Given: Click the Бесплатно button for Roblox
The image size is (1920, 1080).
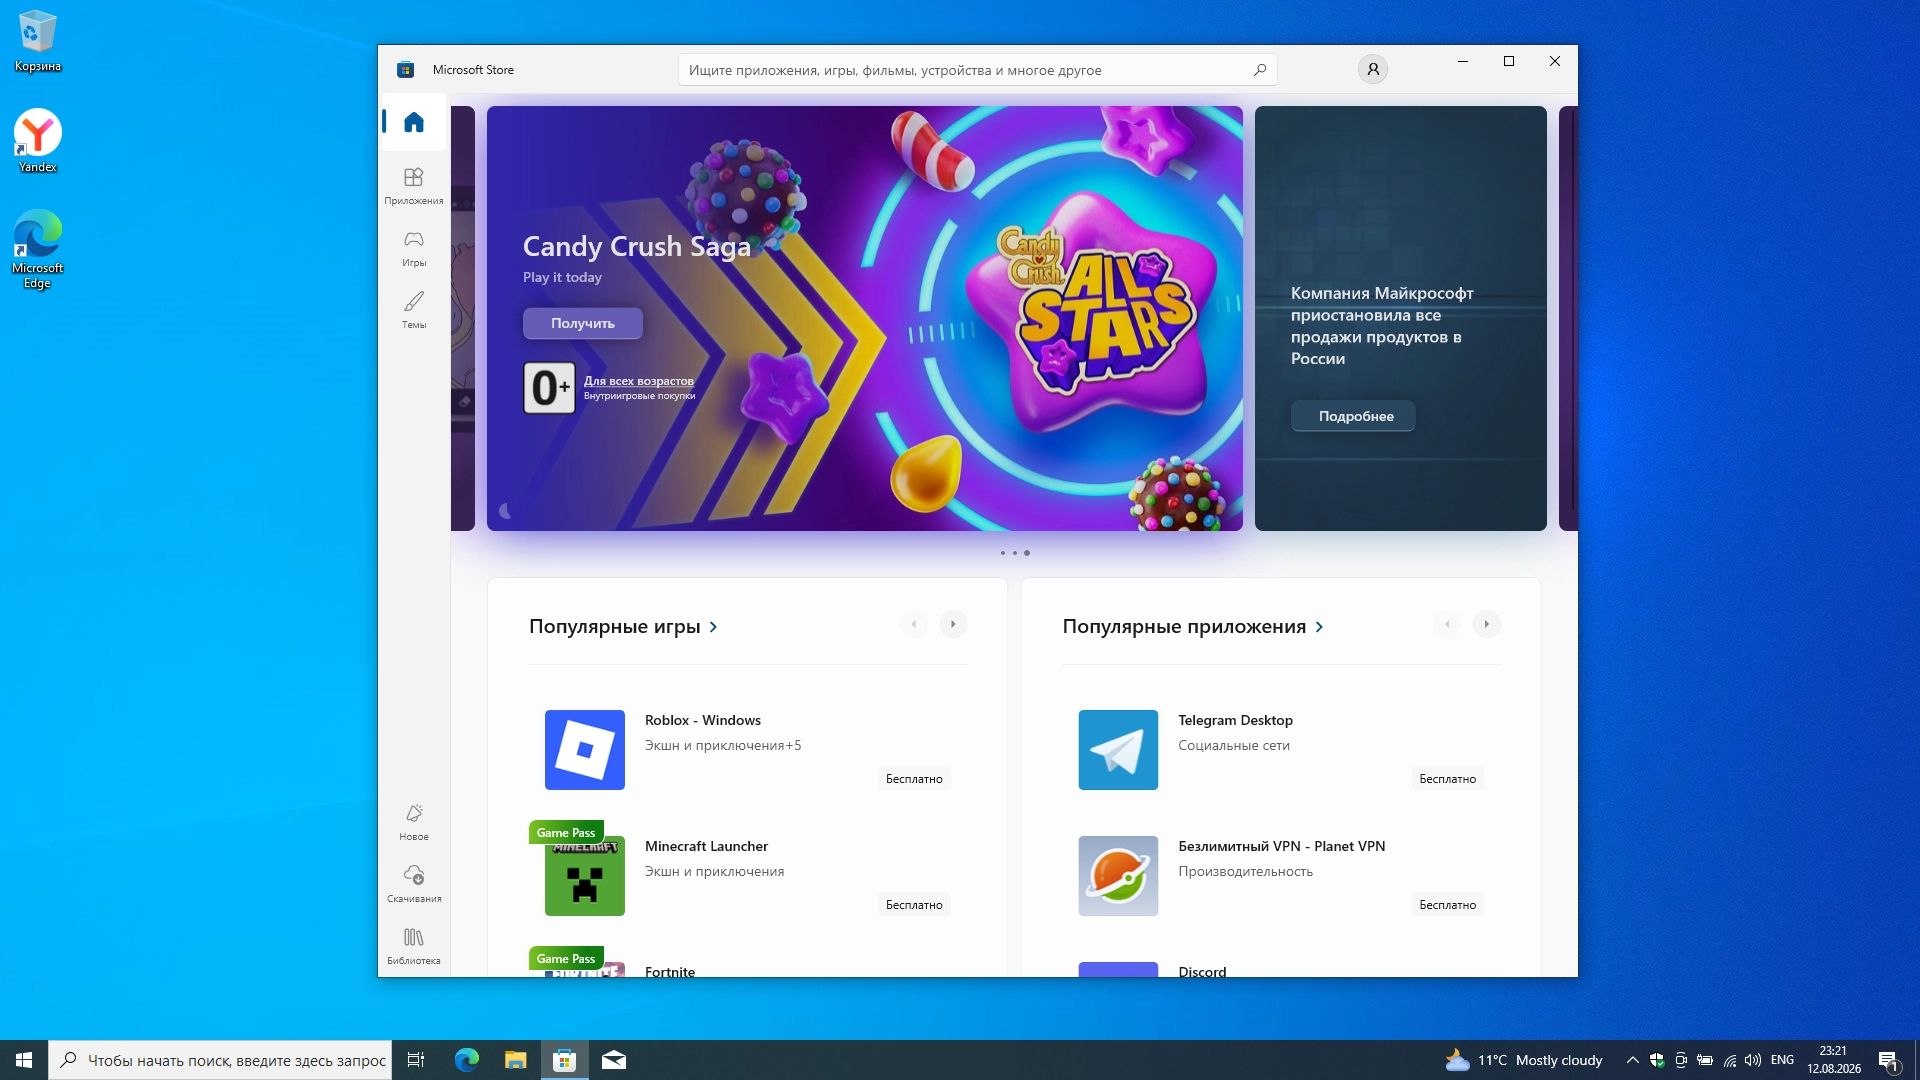Looking at the screenshot, I should pyautogui.click(x=914, y=778).
